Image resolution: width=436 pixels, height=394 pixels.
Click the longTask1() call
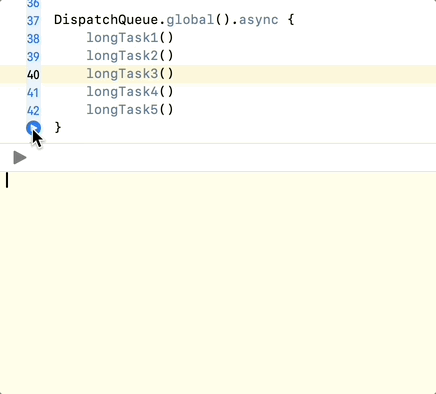pyautogui.click(x=130, y=38)
